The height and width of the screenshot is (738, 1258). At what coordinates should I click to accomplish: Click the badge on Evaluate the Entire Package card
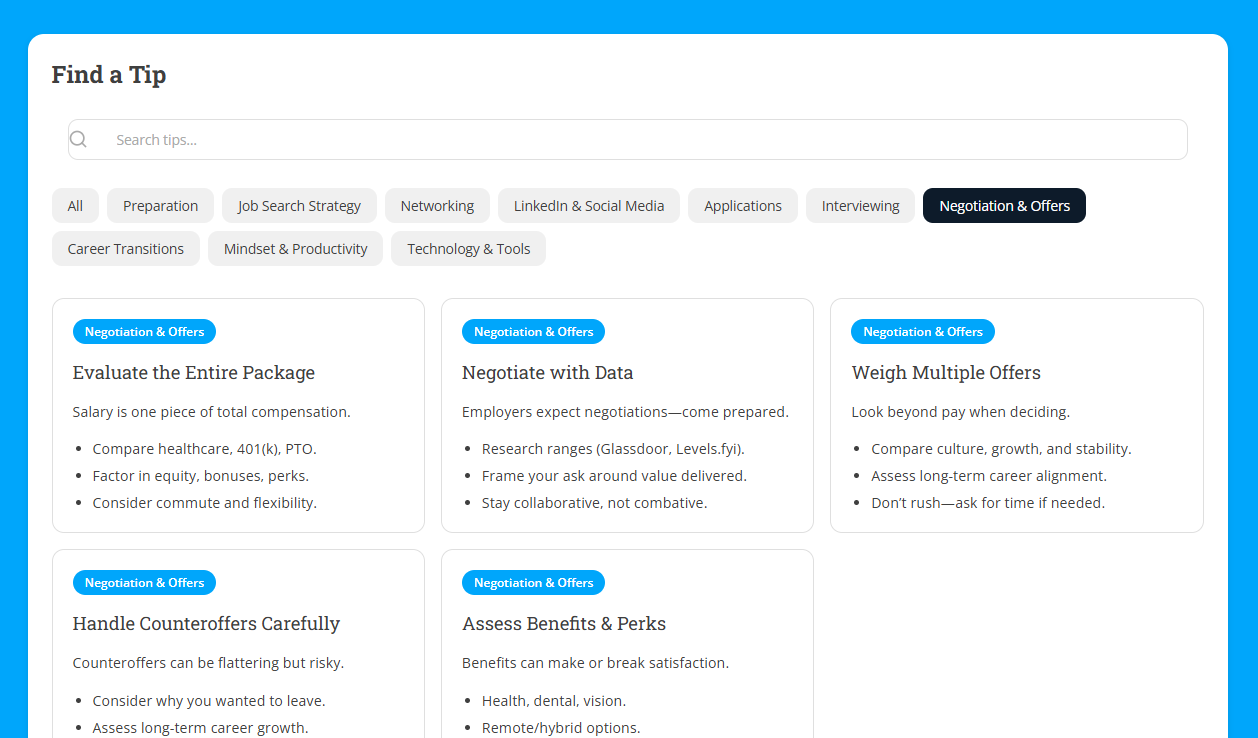[x=143, y=331]
